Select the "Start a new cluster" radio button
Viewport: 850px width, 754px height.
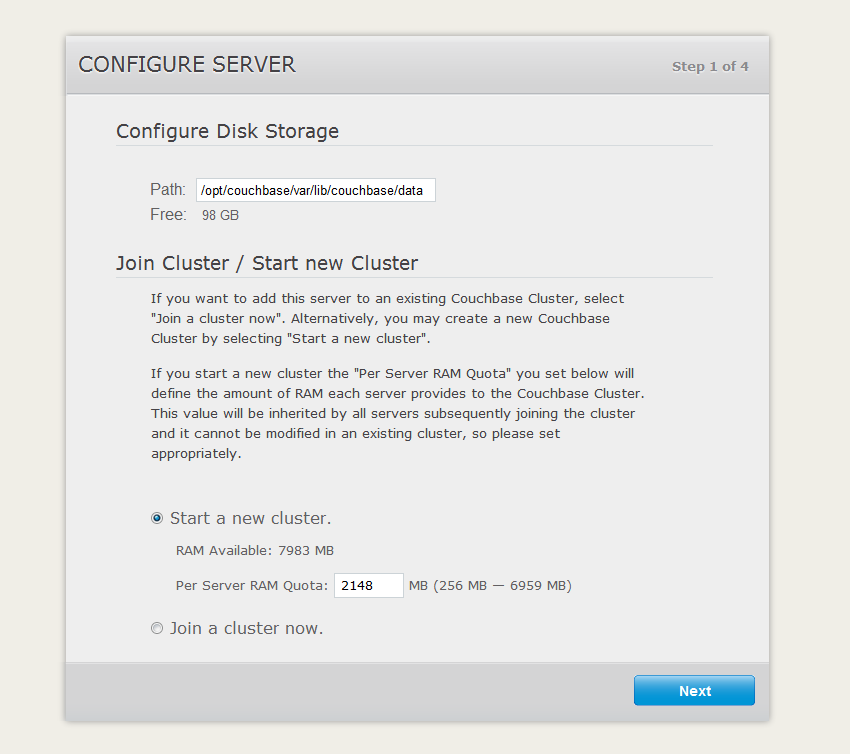click(x=157, y=518)
